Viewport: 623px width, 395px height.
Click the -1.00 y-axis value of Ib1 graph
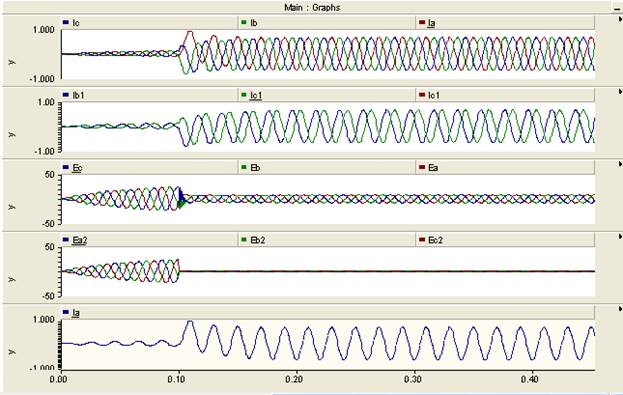coord(44,151)
